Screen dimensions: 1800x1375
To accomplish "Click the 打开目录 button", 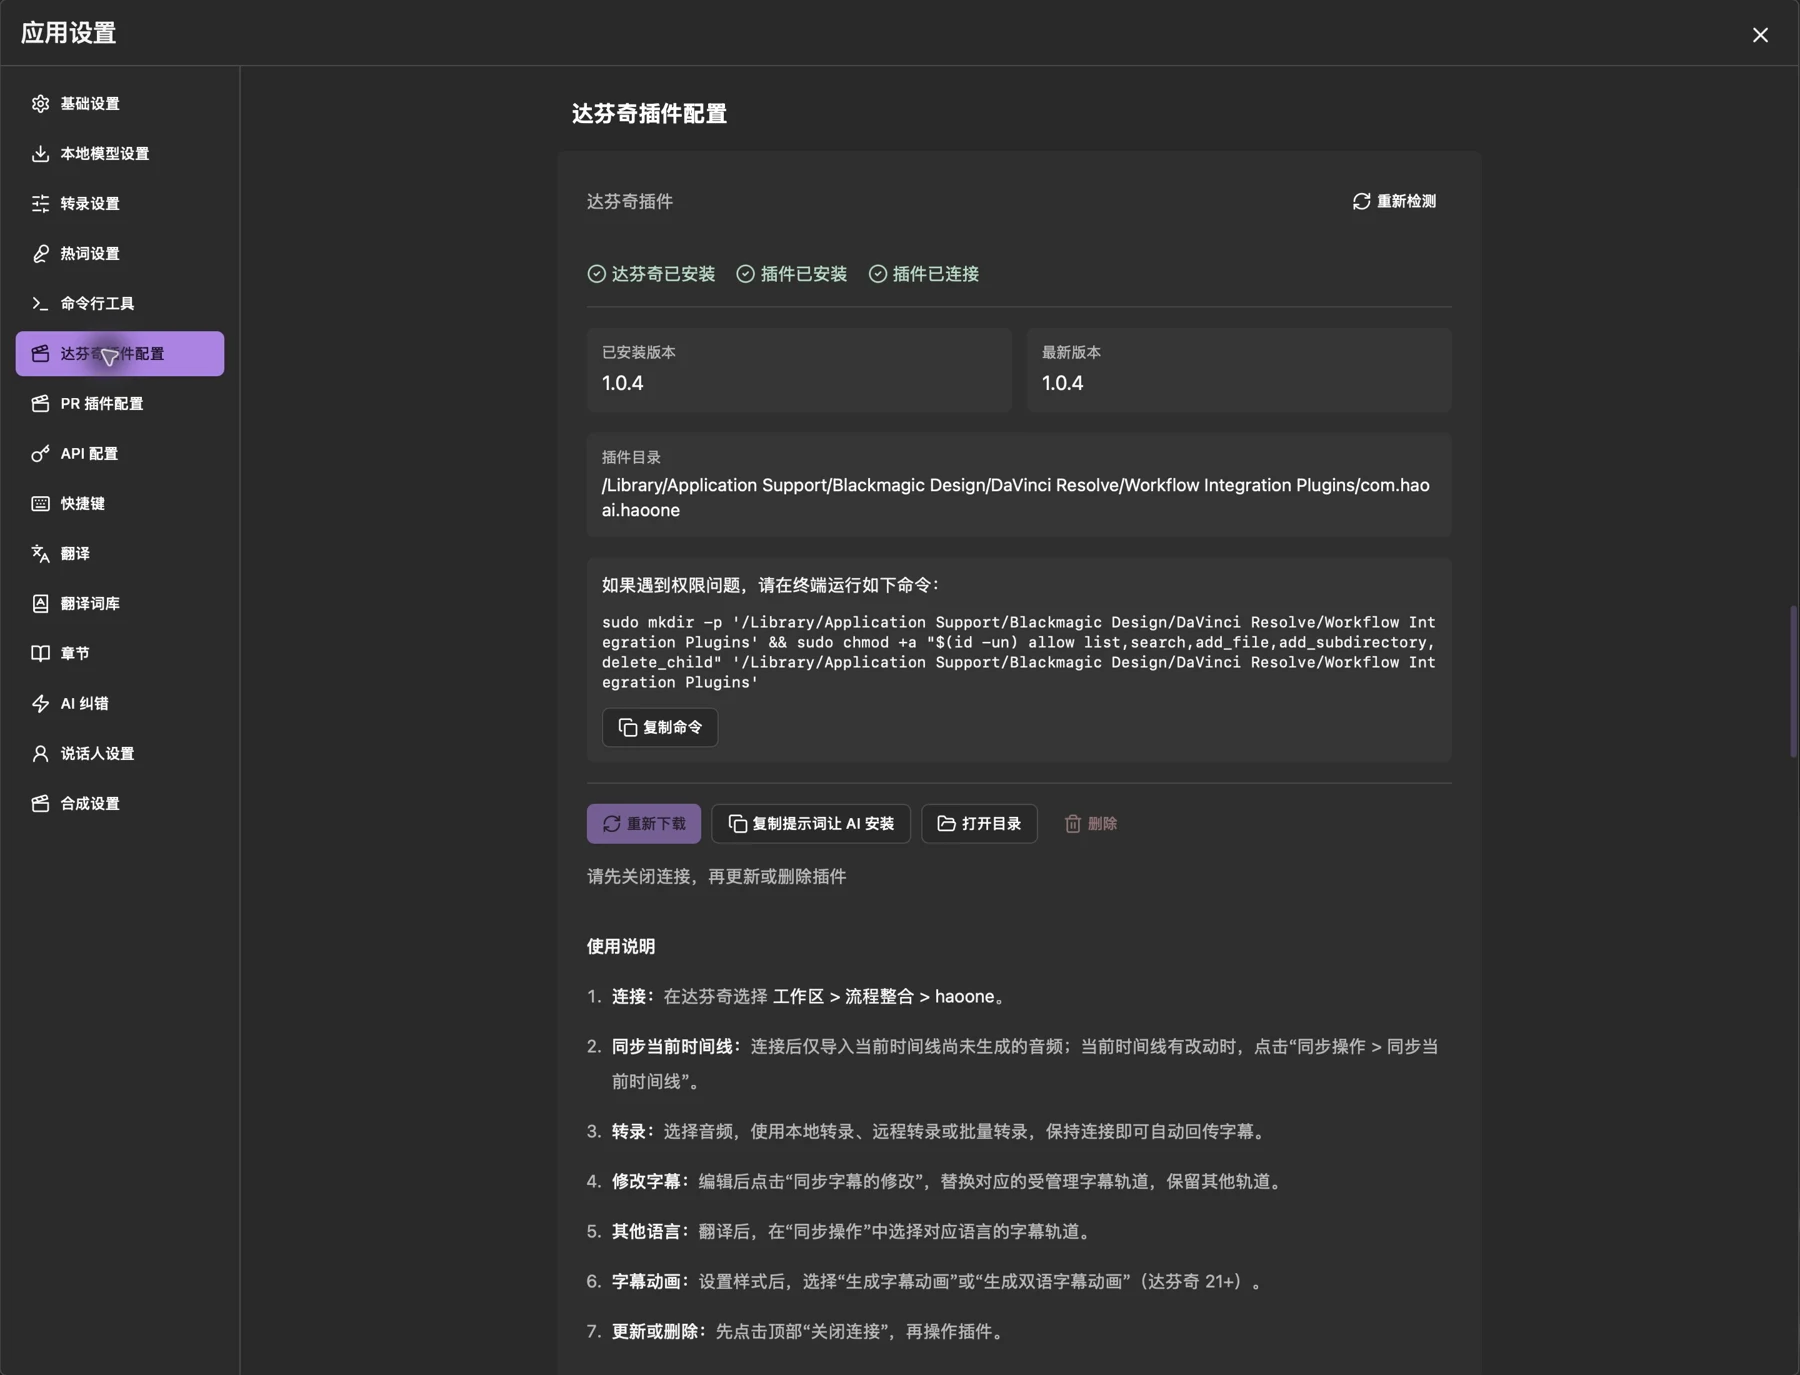I will click(979, 824).
